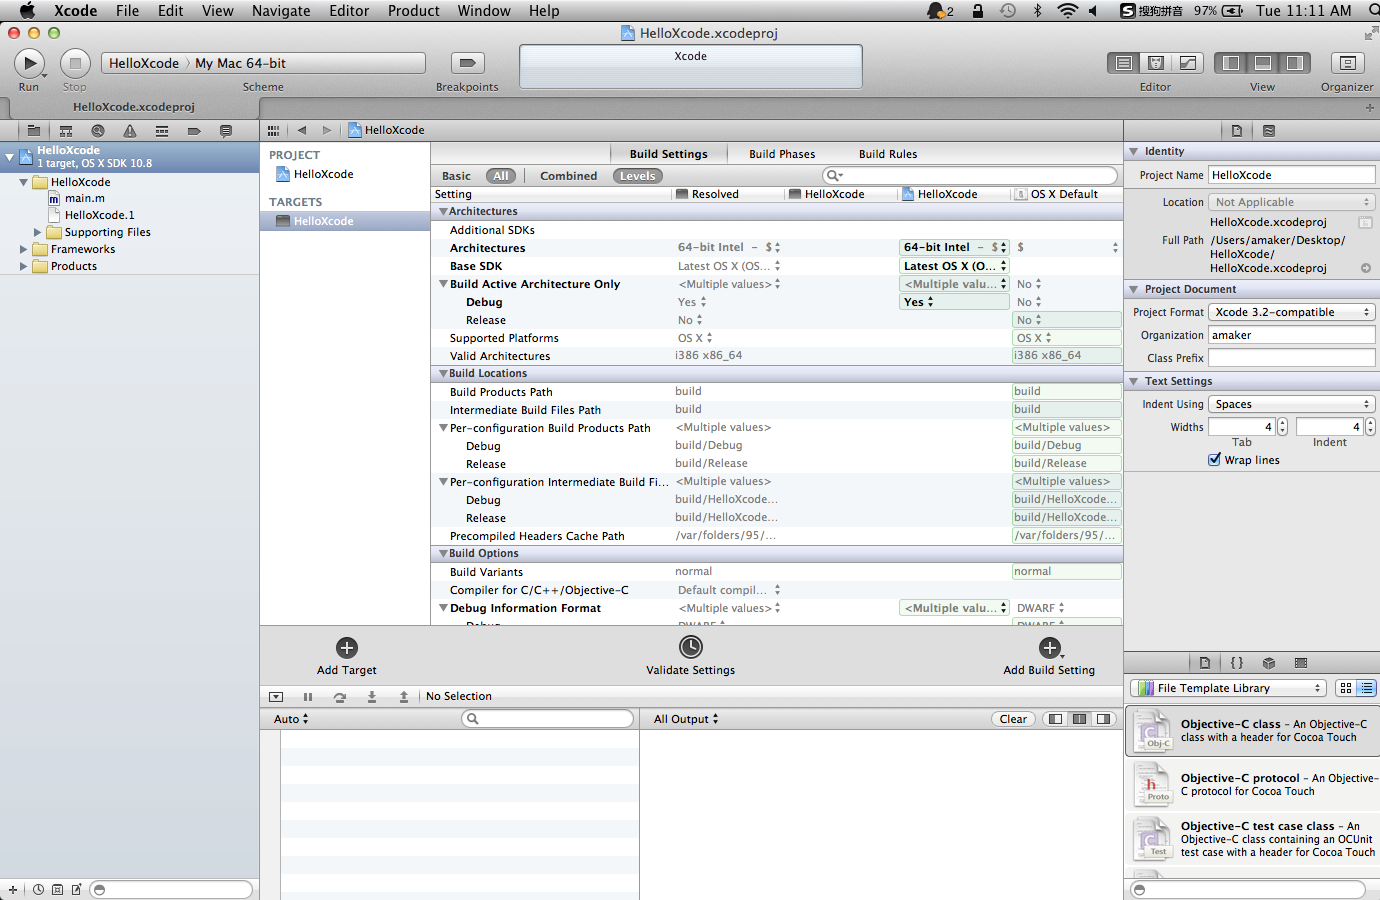Open the Product menu
1380x900 pixels.
coord(414,11)
